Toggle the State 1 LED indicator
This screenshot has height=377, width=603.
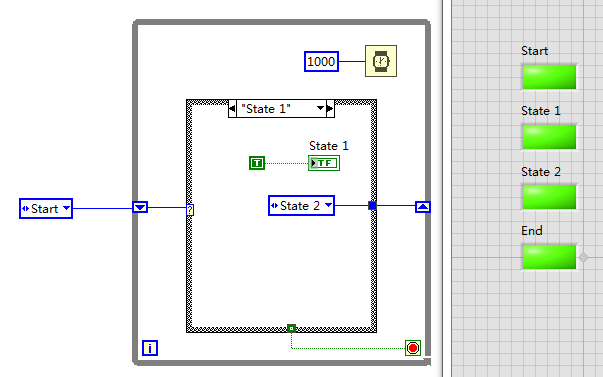[x=549, y=137]
